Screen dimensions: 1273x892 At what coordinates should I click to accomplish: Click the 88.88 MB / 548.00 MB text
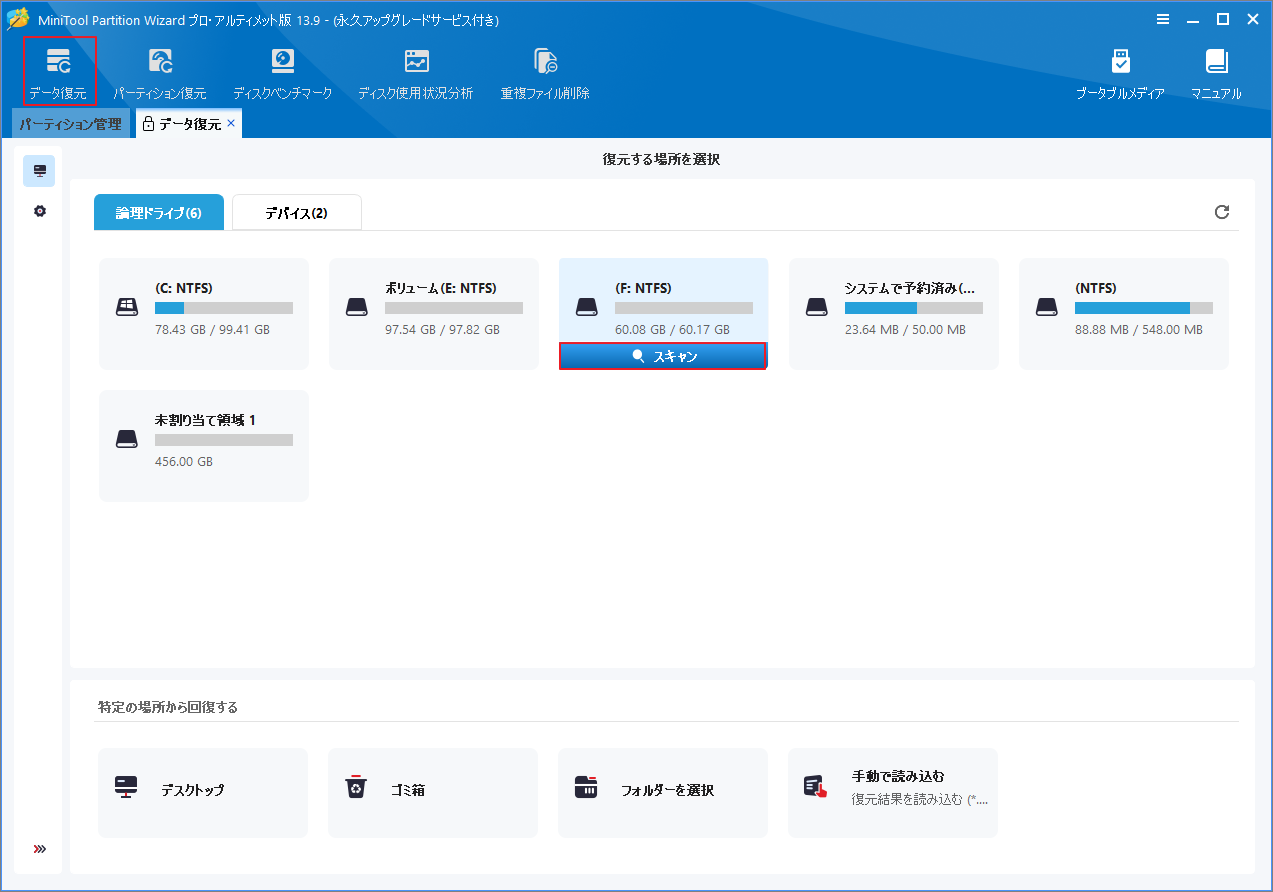click(1139, 330)
